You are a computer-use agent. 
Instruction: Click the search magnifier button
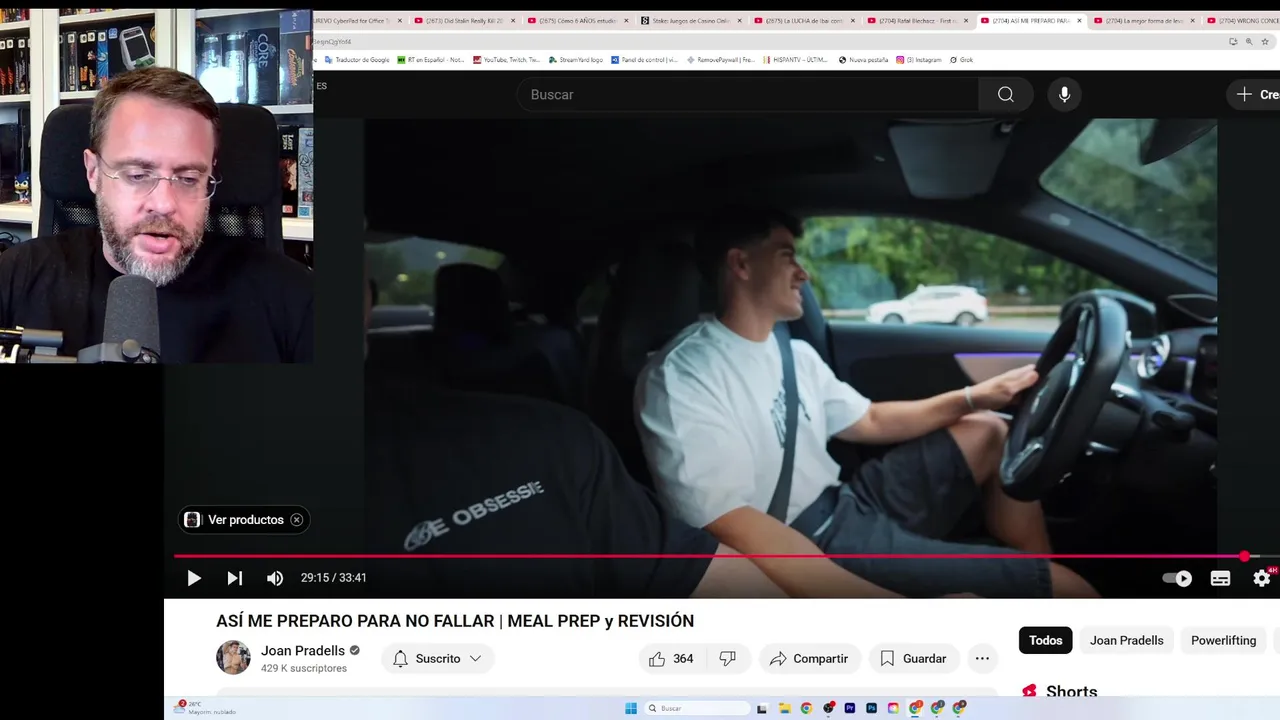pyautogui.click(x=1005, y=94)
